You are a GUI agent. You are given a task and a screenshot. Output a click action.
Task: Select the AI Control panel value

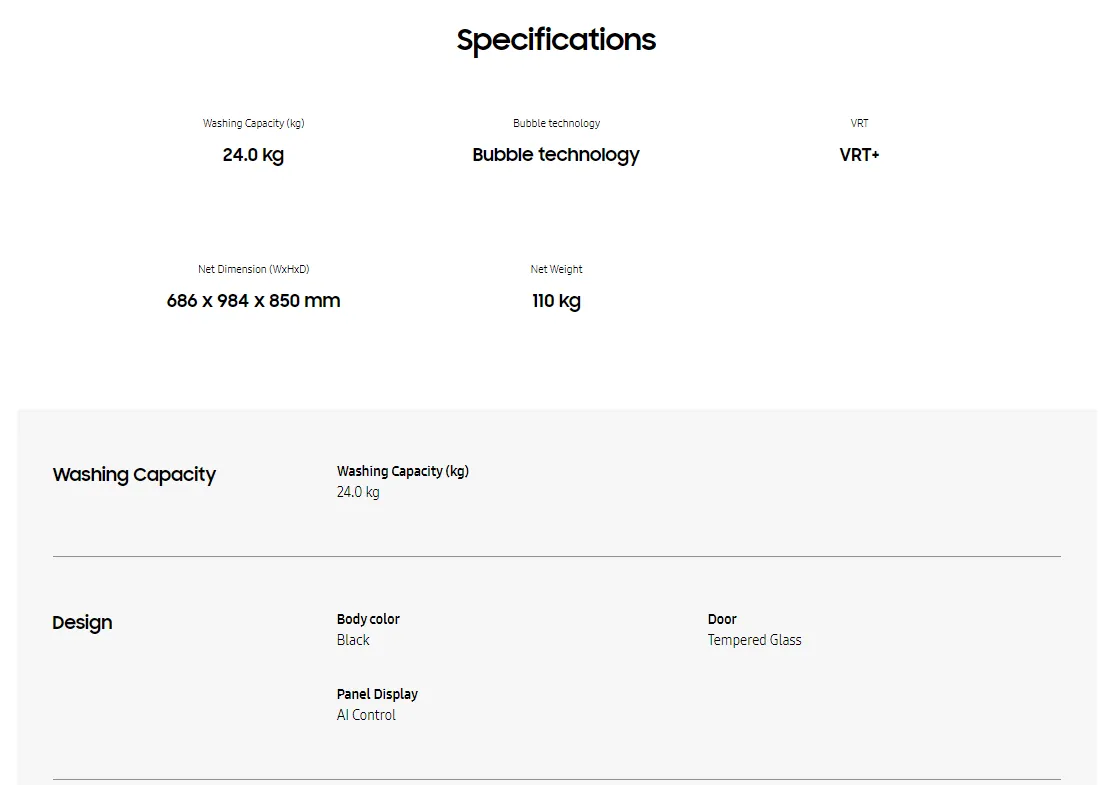366,715
